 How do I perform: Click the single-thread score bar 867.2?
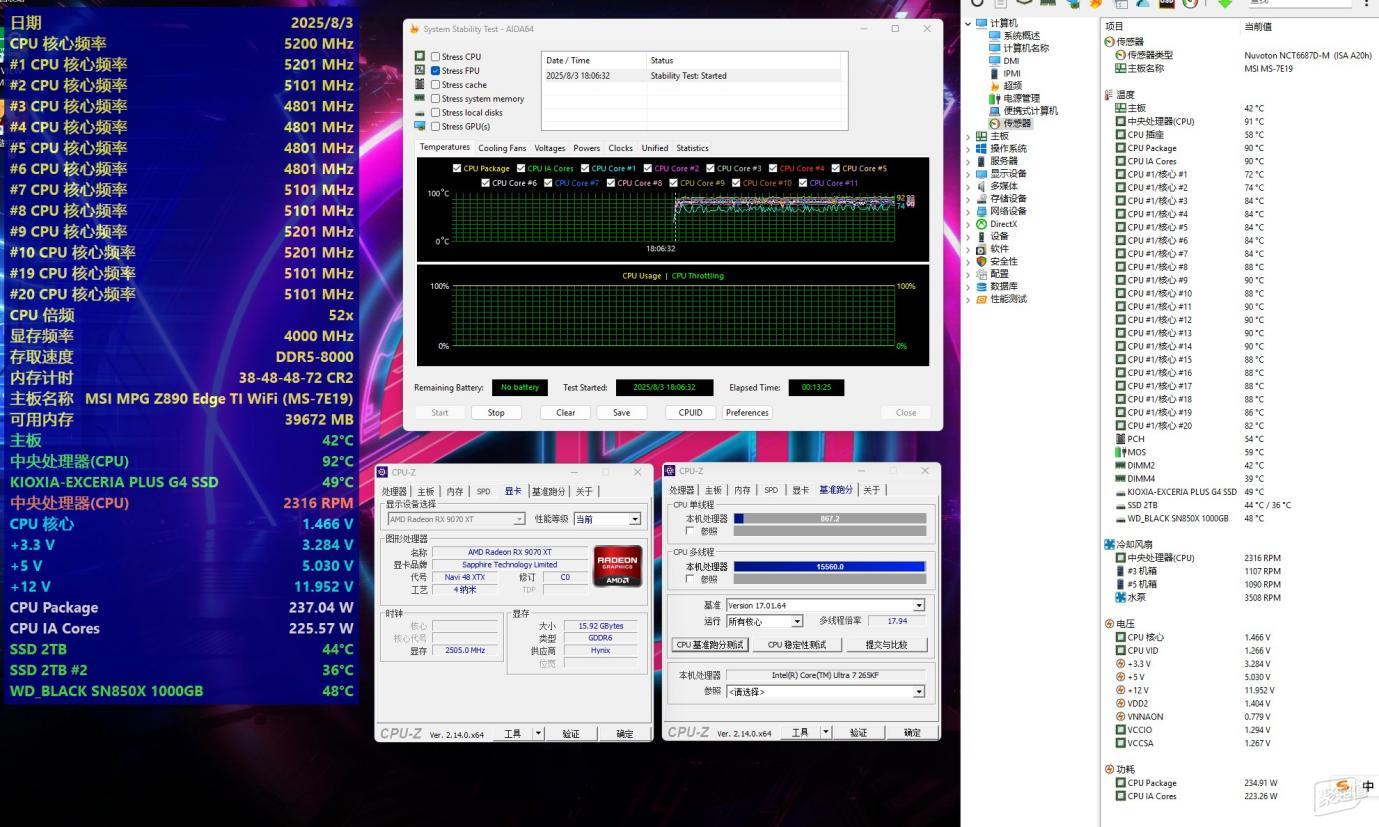click(x=830, y=519)
